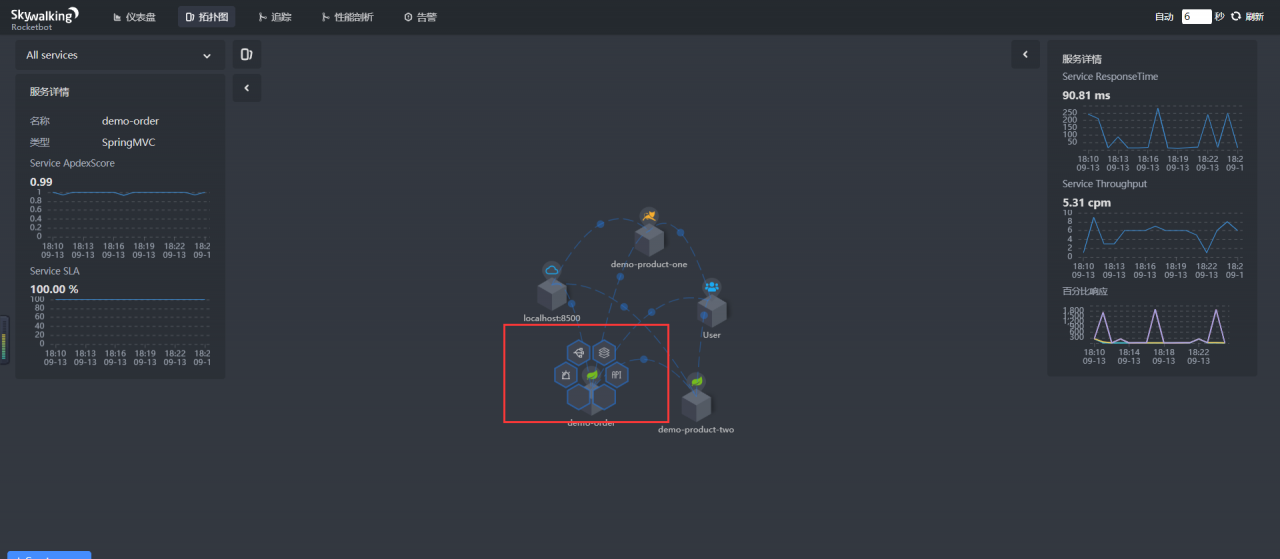Click the localhost:8500 node label
1280x559 pixels.
[552, 318]
